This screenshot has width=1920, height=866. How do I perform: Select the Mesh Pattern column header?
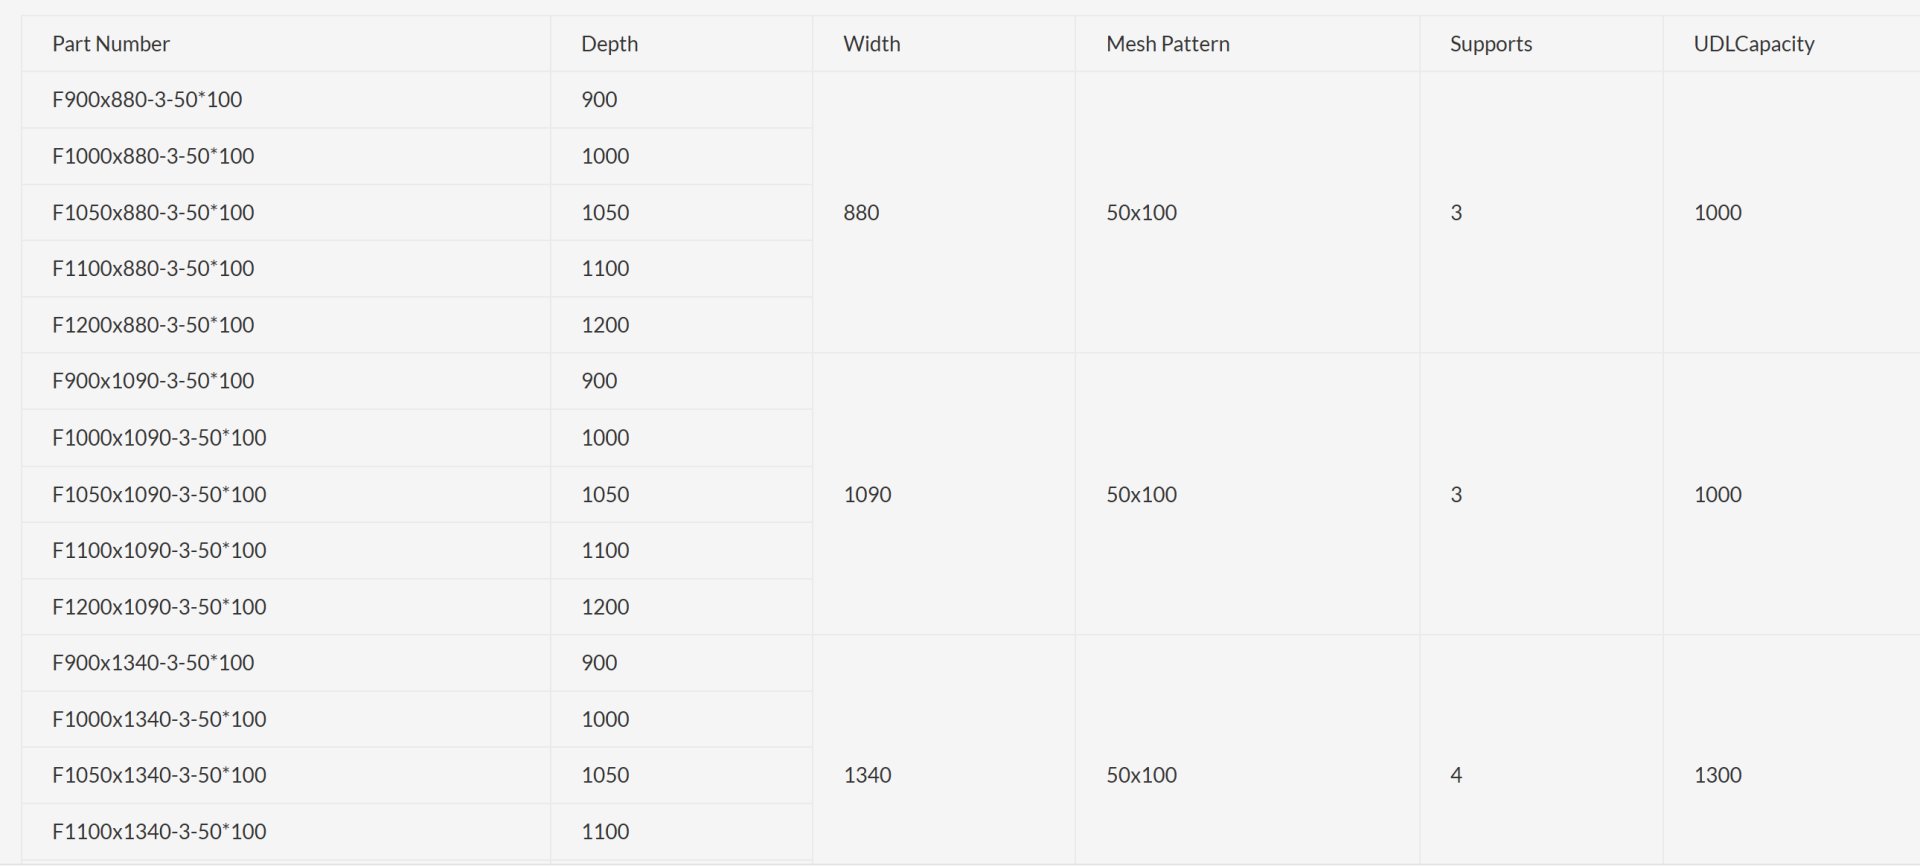coord(1167,44)
